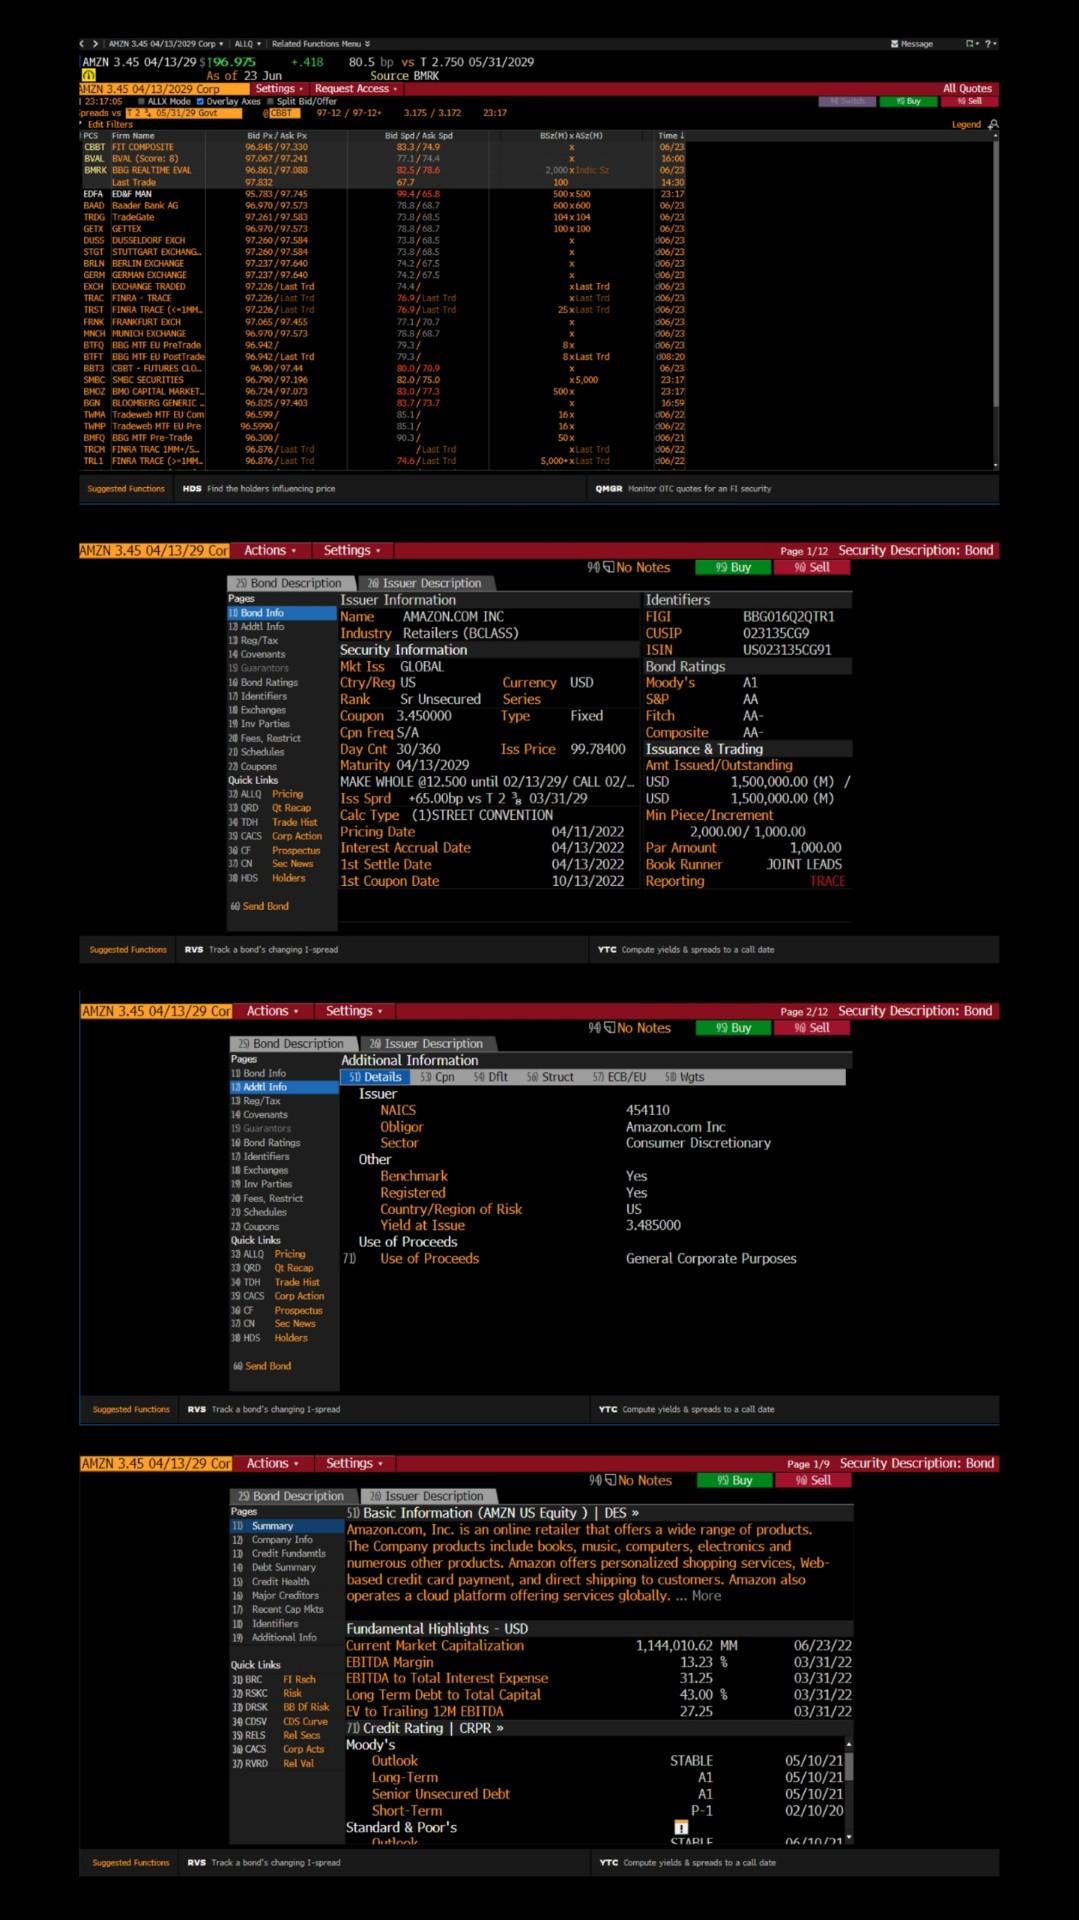Switch to the 56 Struct tab

click(550, 1077)
